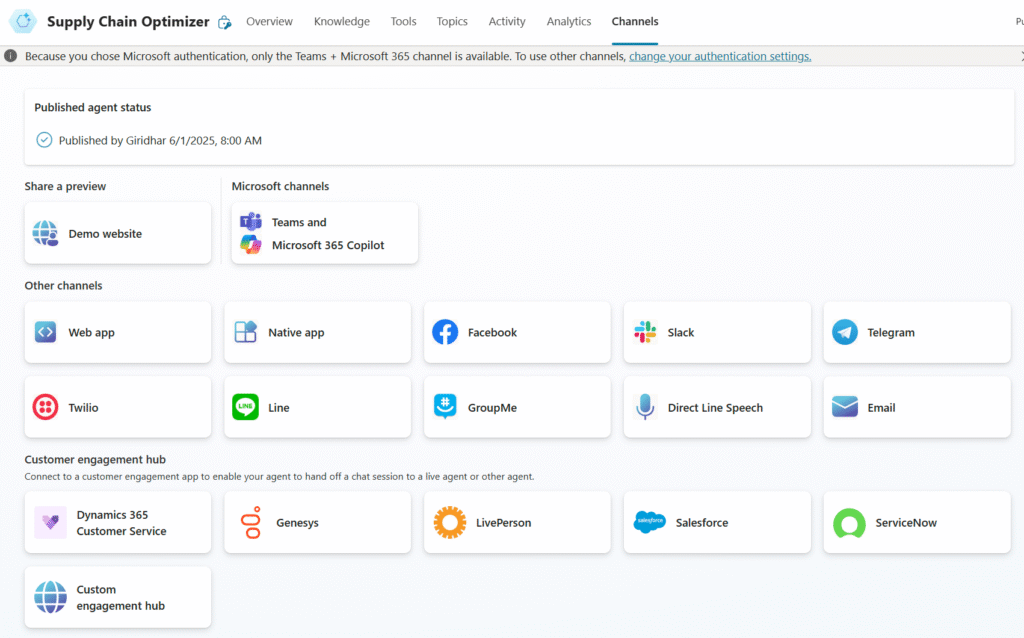The image size is (1024, 638).
Task: Go to the Topics tab
Action: [x=452, y=22]
